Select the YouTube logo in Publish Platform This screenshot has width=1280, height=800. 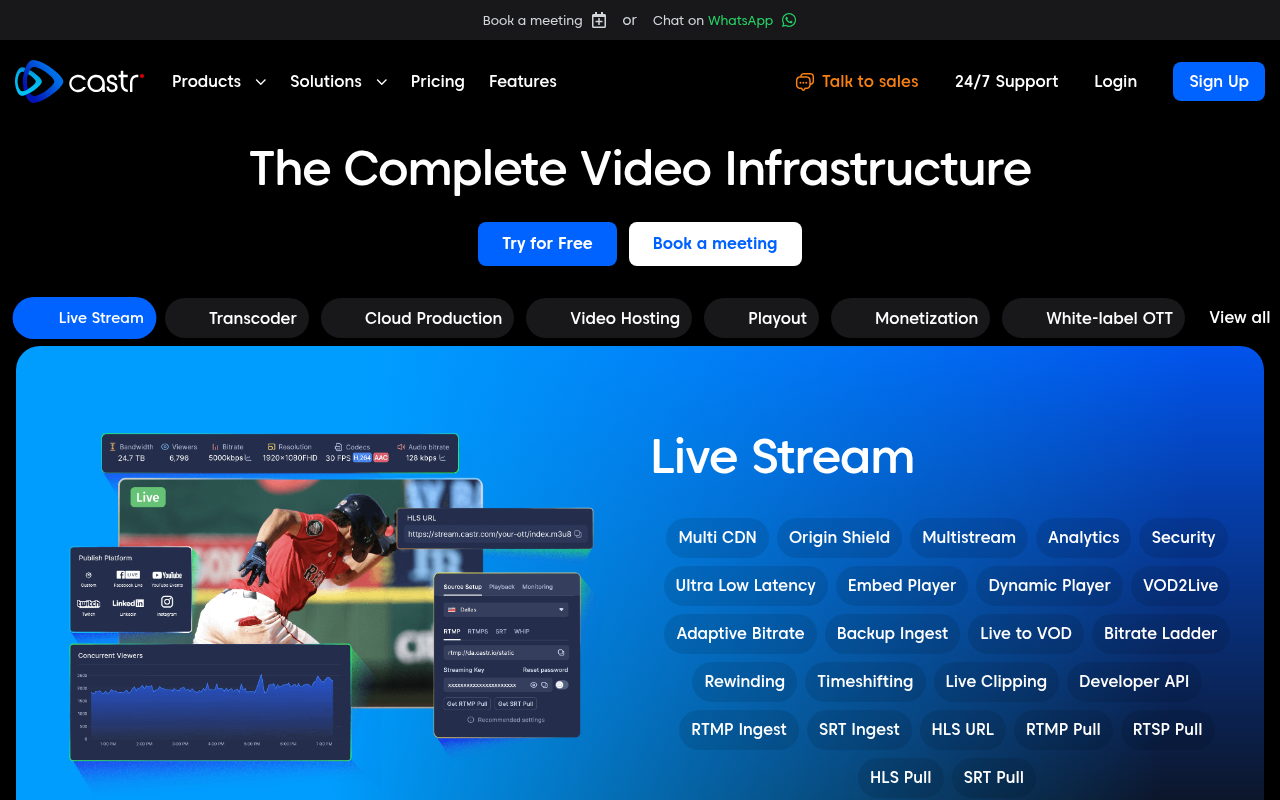(x=167, y=575)
